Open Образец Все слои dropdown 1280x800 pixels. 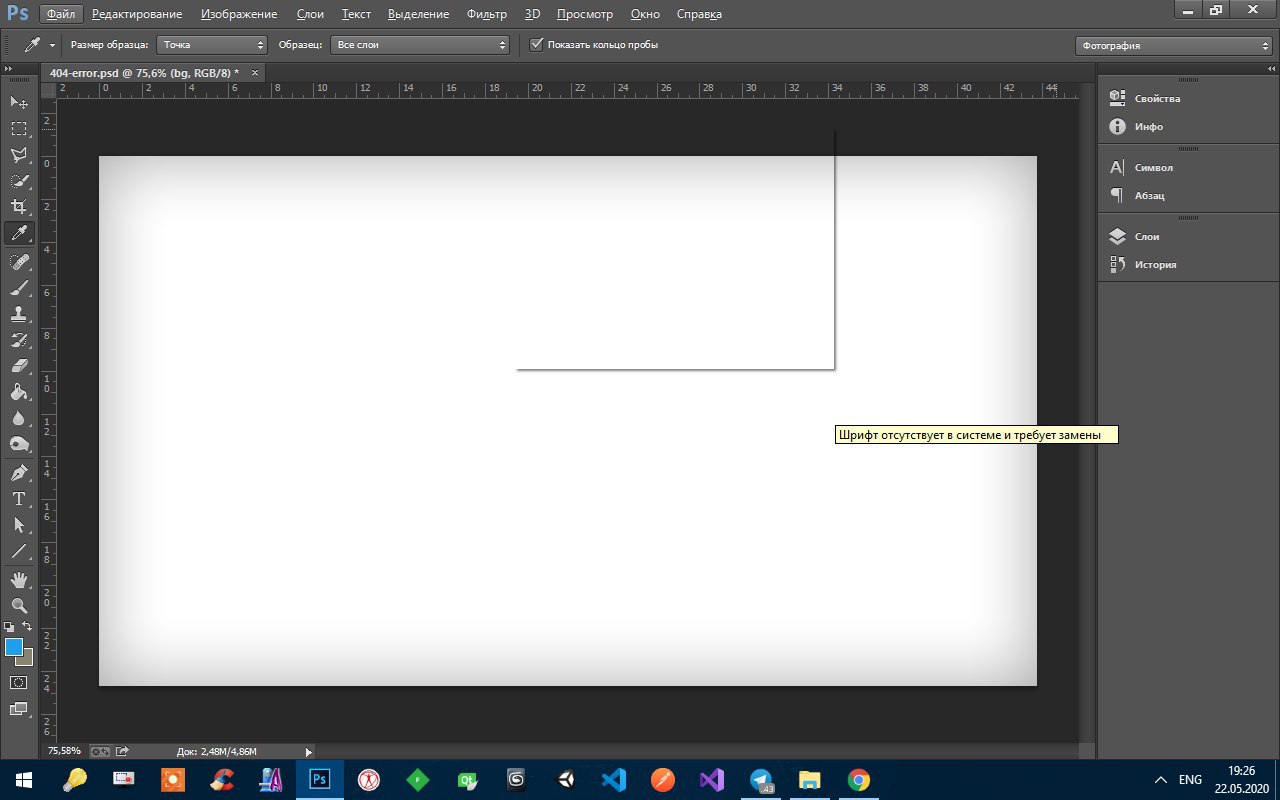[420, 45]
